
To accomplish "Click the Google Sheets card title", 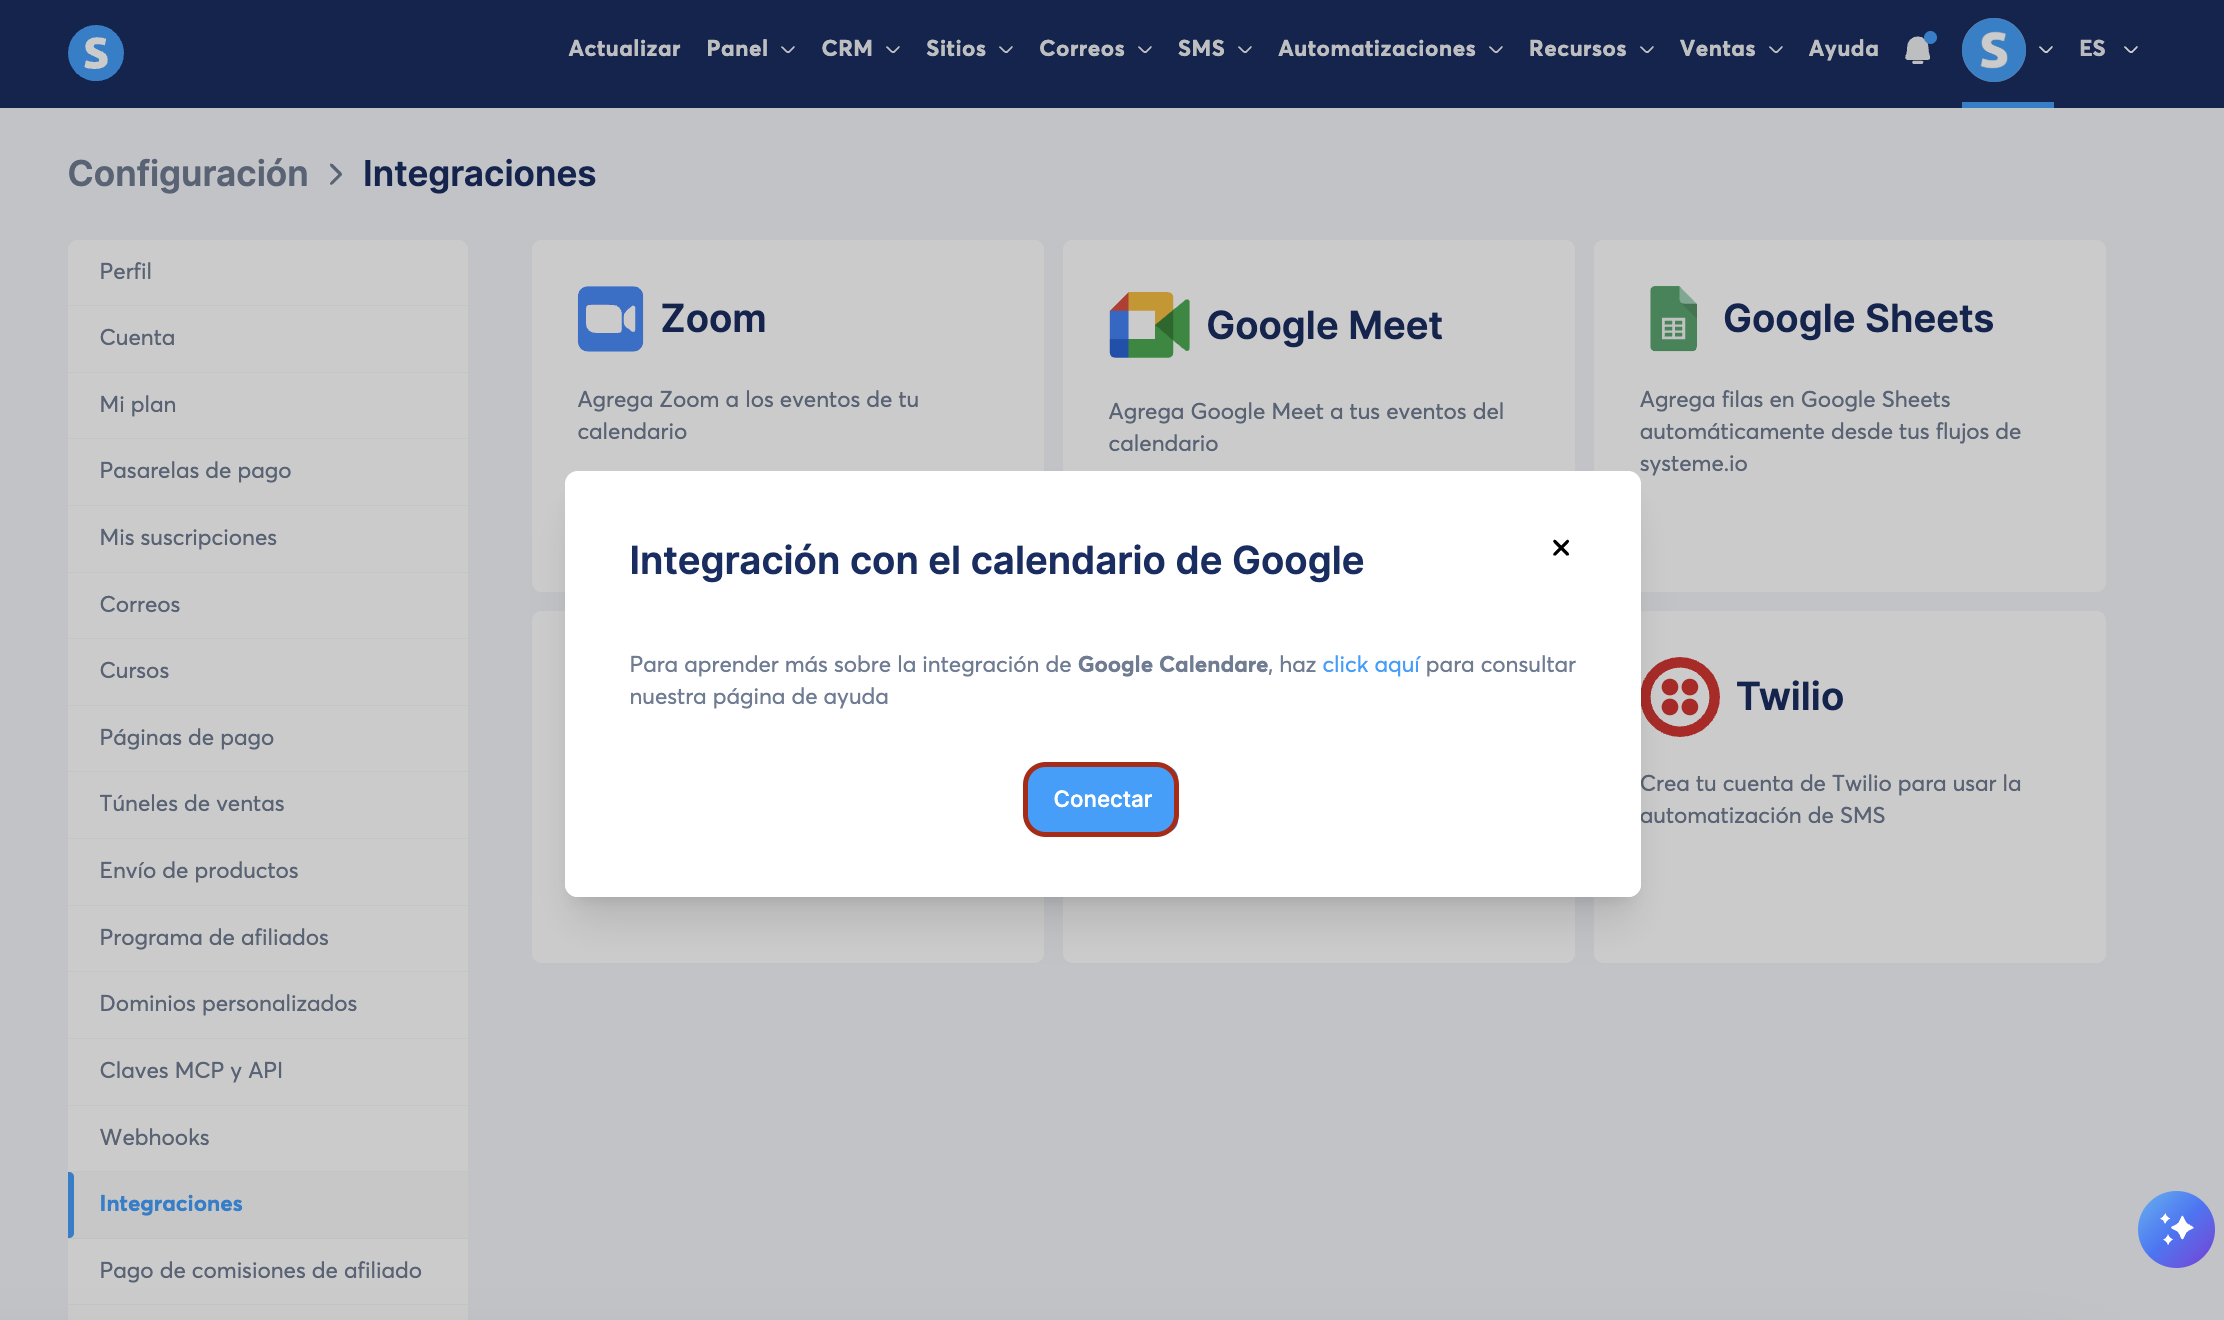I will pos(1858,319).
